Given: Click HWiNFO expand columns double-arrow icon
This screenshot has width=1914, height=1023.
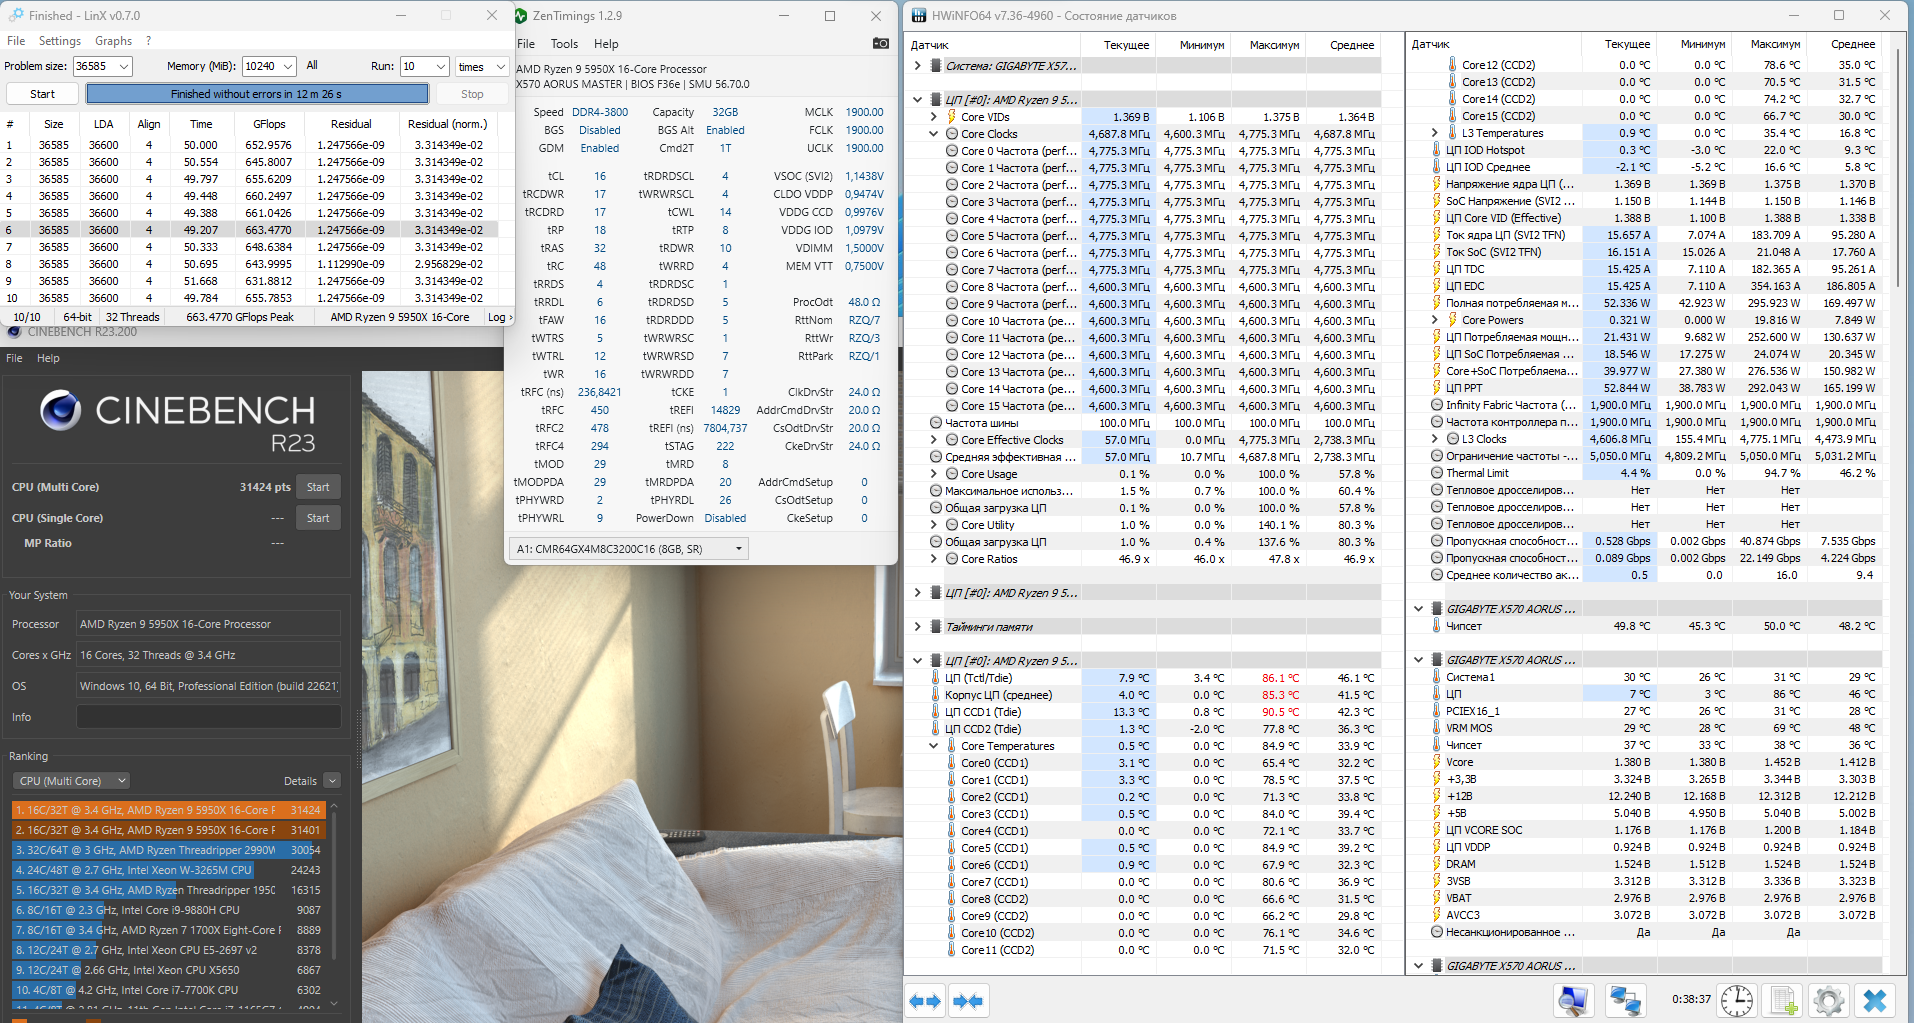Looking at the screenshot, I should coord(925,1000).
